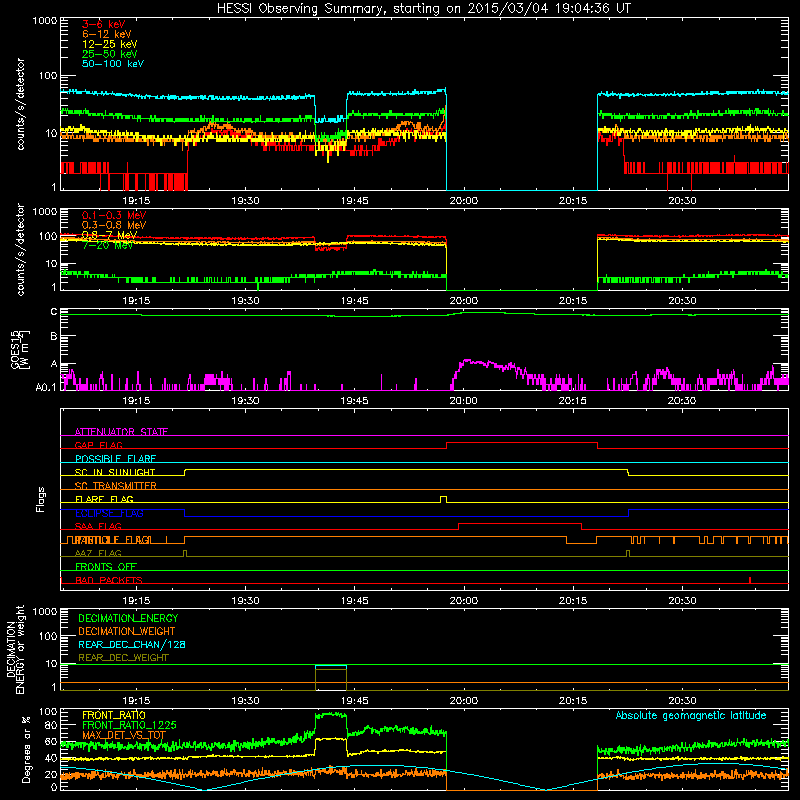Click the 20:00 time tick below Flags panel
The height and width of the screenshot is (800, 800).
click(464, 601)
